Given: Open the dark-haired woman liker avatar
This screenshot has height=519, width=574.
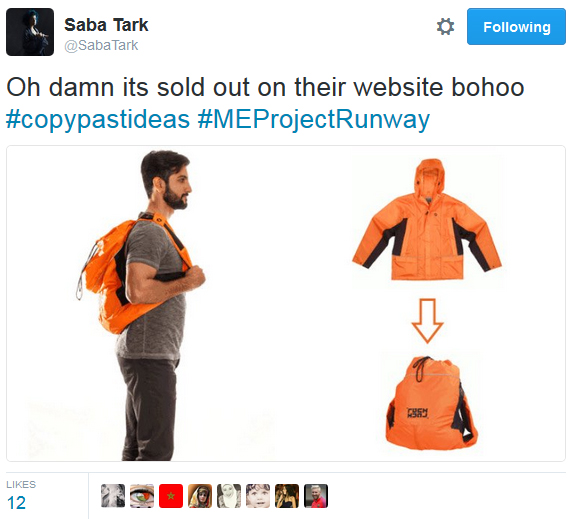Looking at the screenshot, I should pos(287,496).
